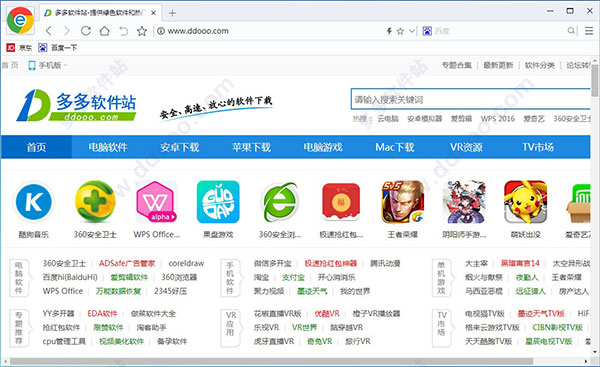Bookmark this page with the star icon left of address bar
This screenshot has width=600, height=367.
pos(142,31)
